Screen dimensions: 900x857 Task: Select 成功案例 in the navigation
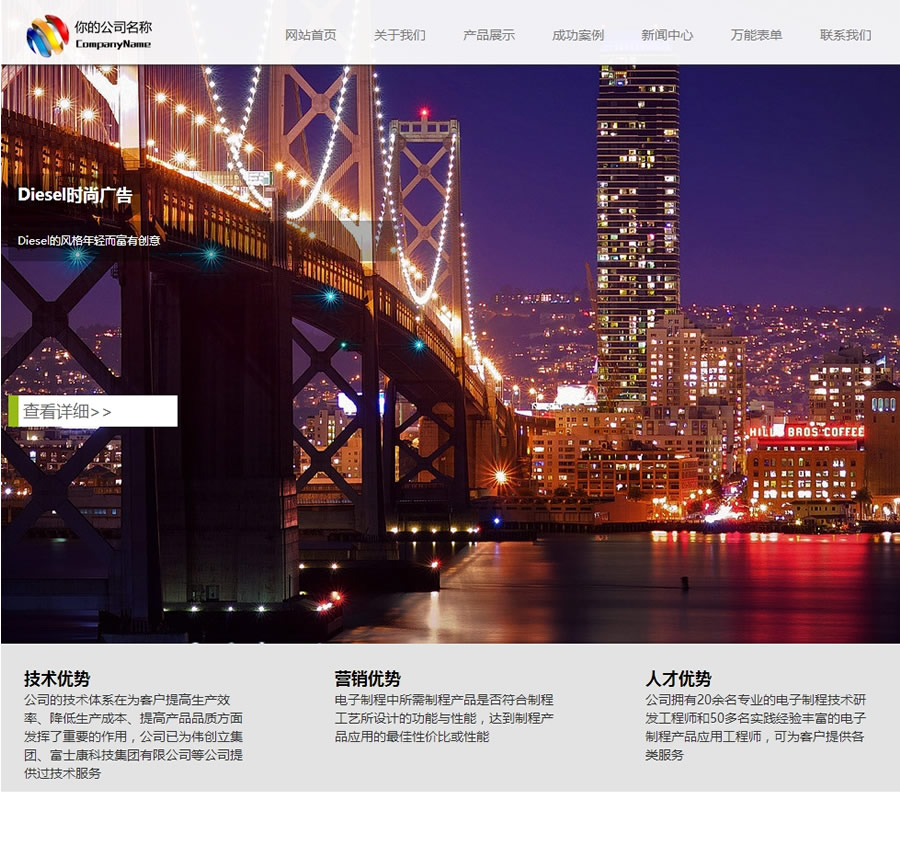577,35
